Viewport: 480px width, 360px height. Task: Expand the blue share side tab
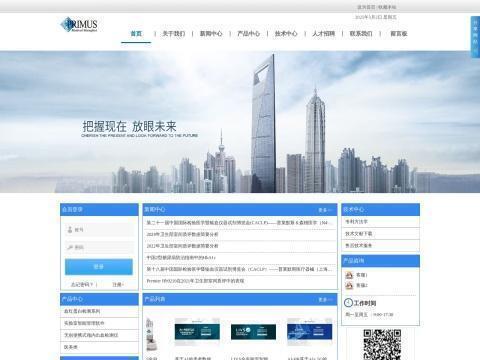point(475,37)
